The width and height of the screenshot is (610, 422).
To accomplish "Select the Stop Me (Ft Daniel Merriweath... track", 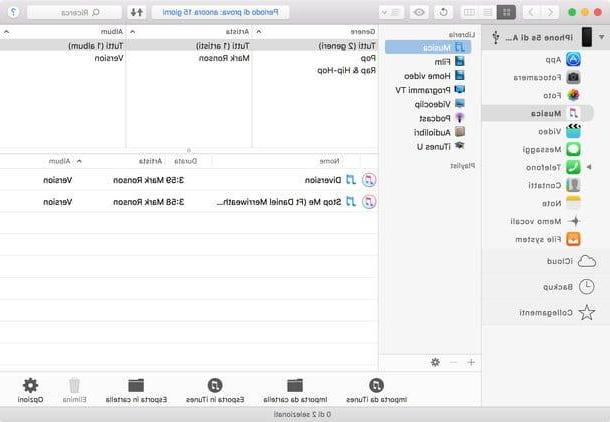I will pyautogui.click(x=279, y=202).
